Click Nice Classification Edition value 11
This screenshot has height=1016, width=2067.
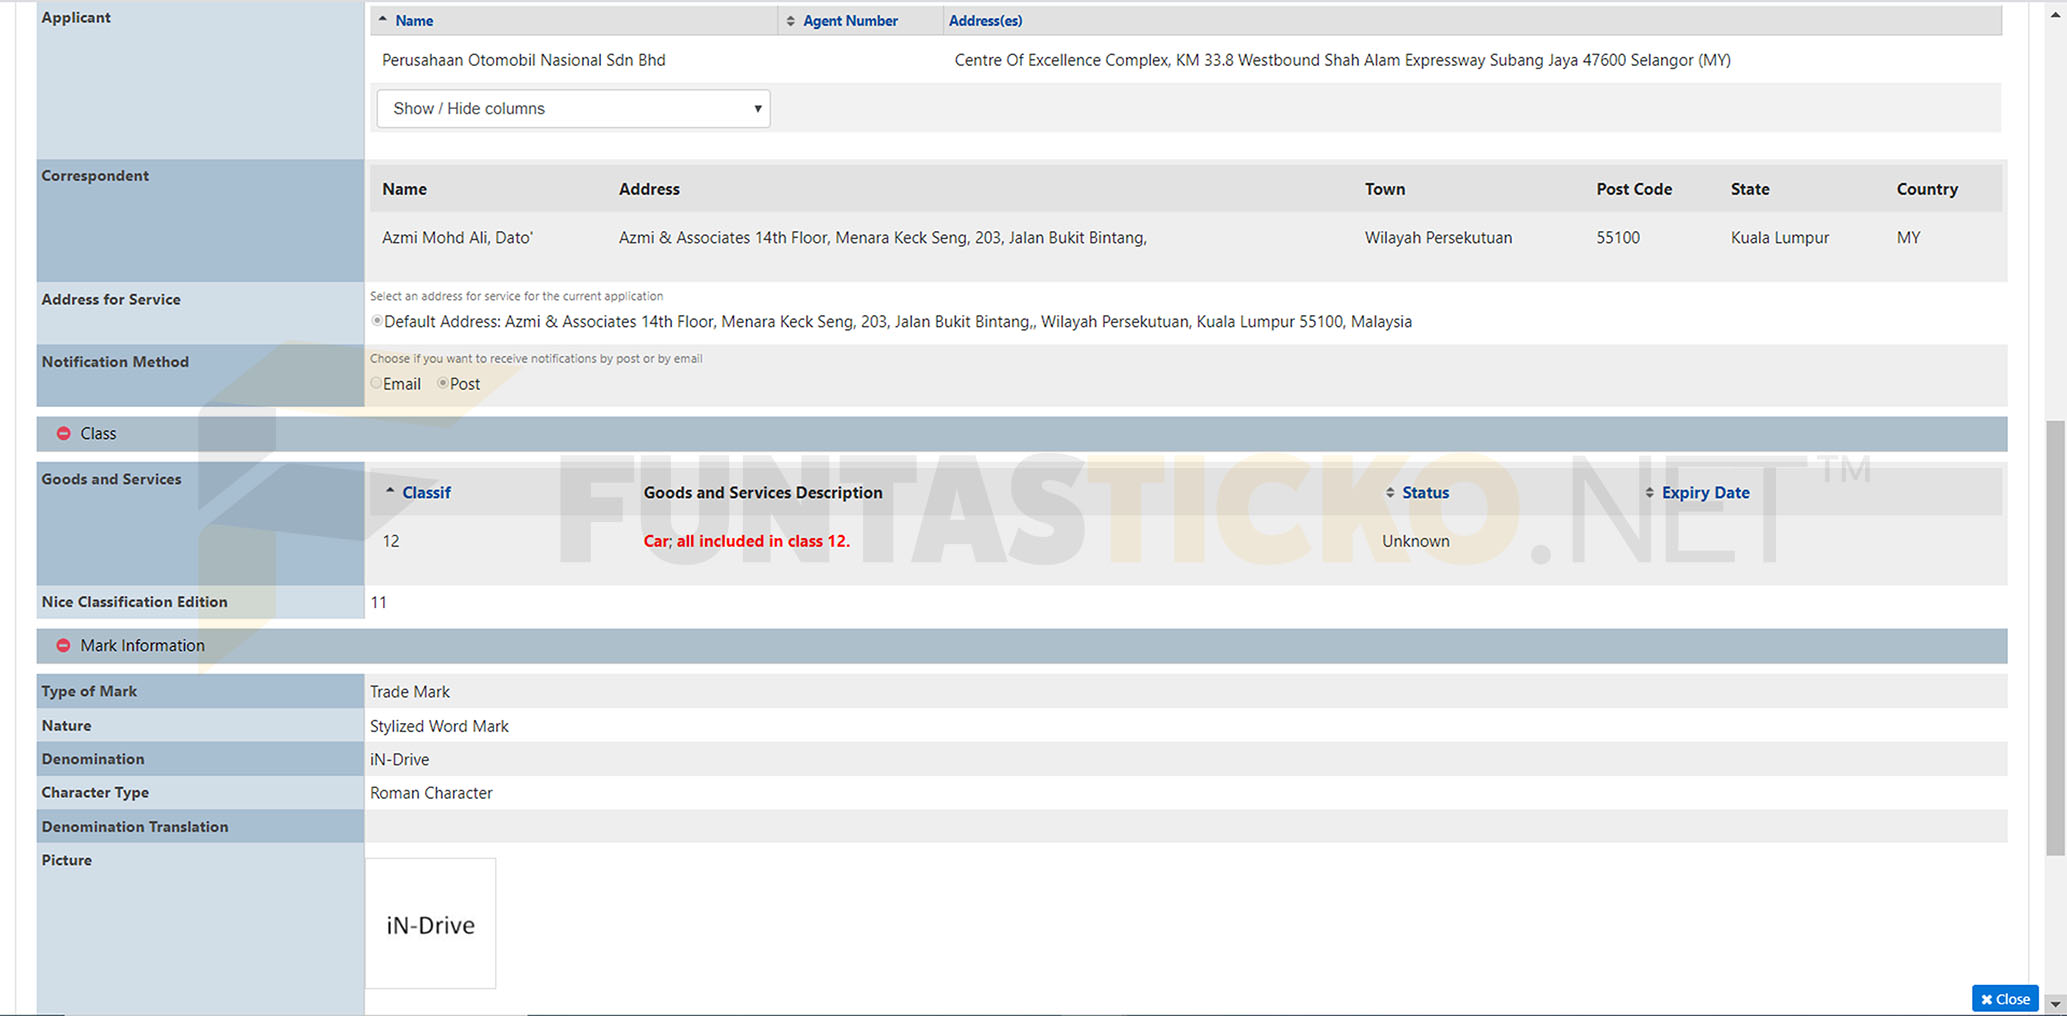point(378,602)
